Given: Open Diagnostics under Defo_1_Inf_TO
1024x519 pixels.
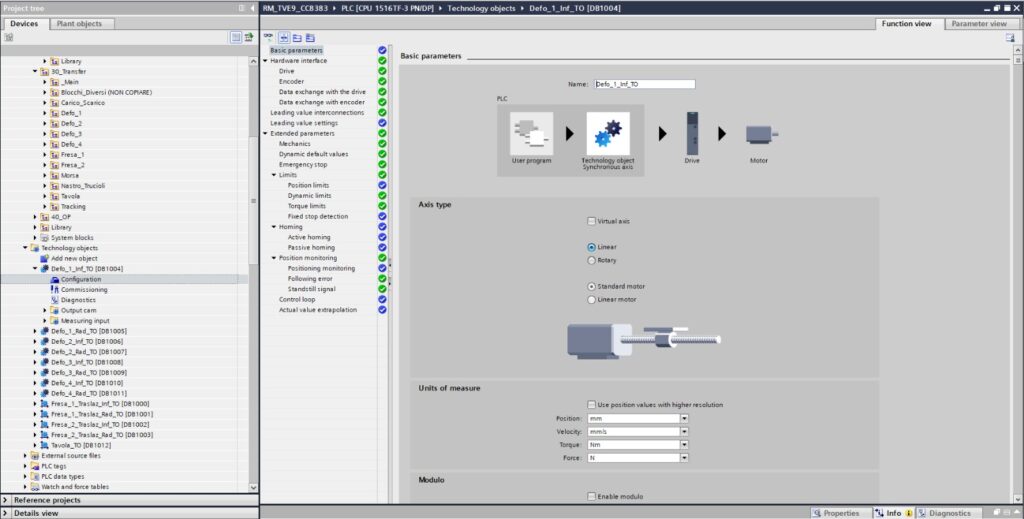Looking at the screenshot, I should point(78,300).
